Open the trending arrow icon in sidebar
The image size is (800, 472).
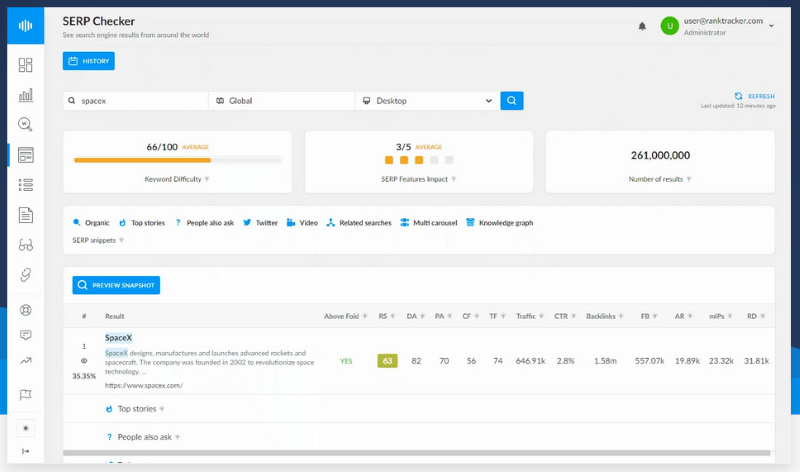click(26, 361)
